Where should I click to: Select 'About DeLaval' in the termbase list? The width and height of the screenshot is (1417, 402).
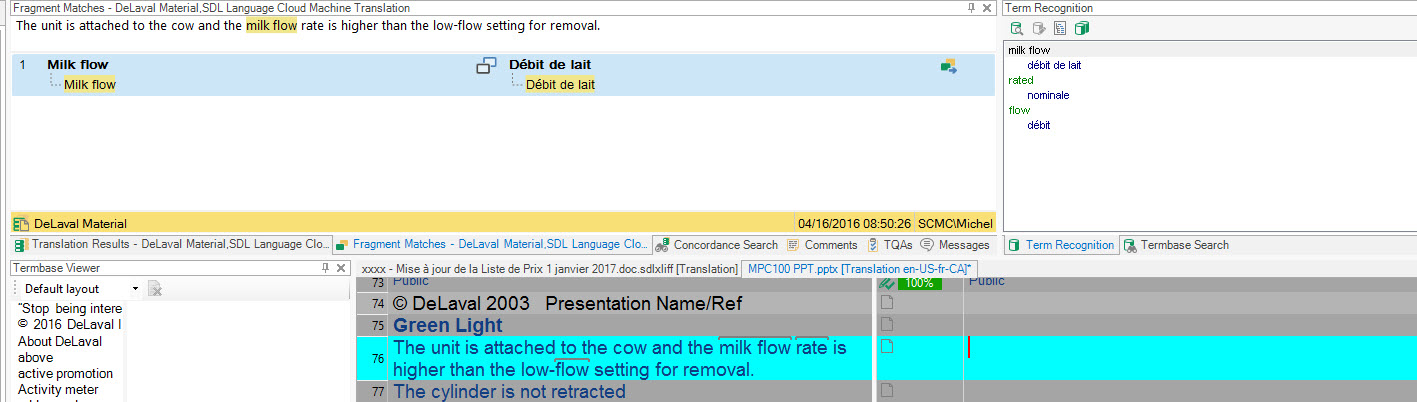click(x=59, y=341)
